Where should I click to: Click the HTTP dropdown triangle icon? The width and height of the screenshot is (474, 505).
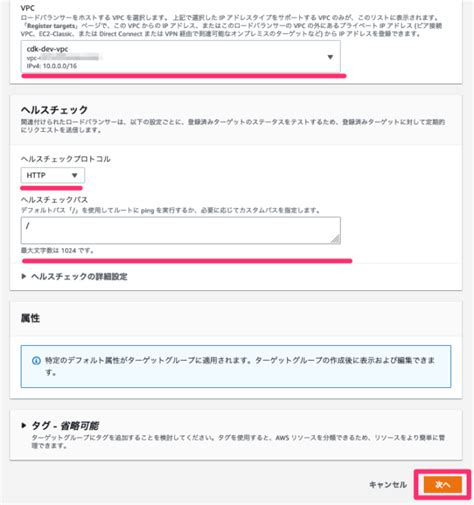pyautogui.click(x=75, y=175)
